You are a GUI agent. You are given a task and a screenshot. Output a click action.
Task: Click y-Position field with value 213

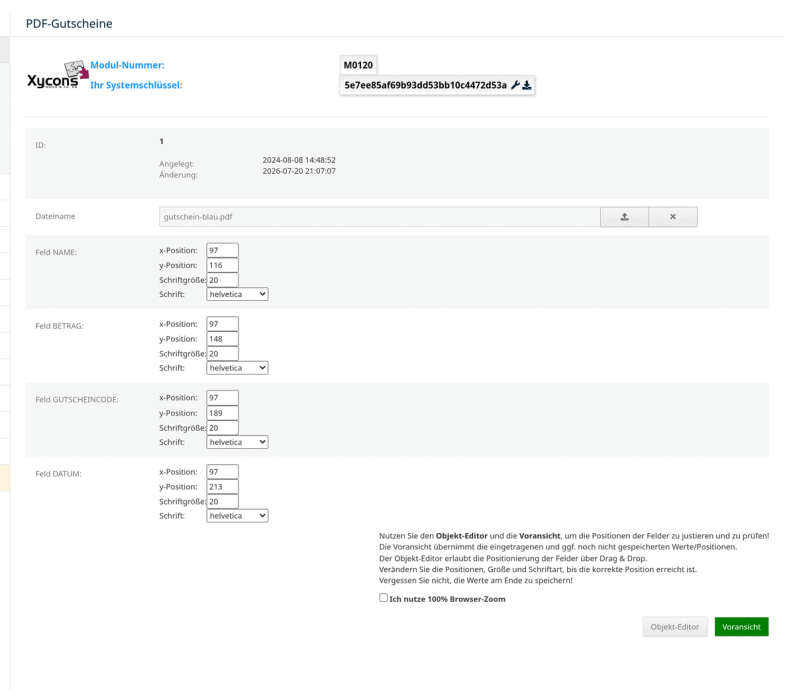222,487
